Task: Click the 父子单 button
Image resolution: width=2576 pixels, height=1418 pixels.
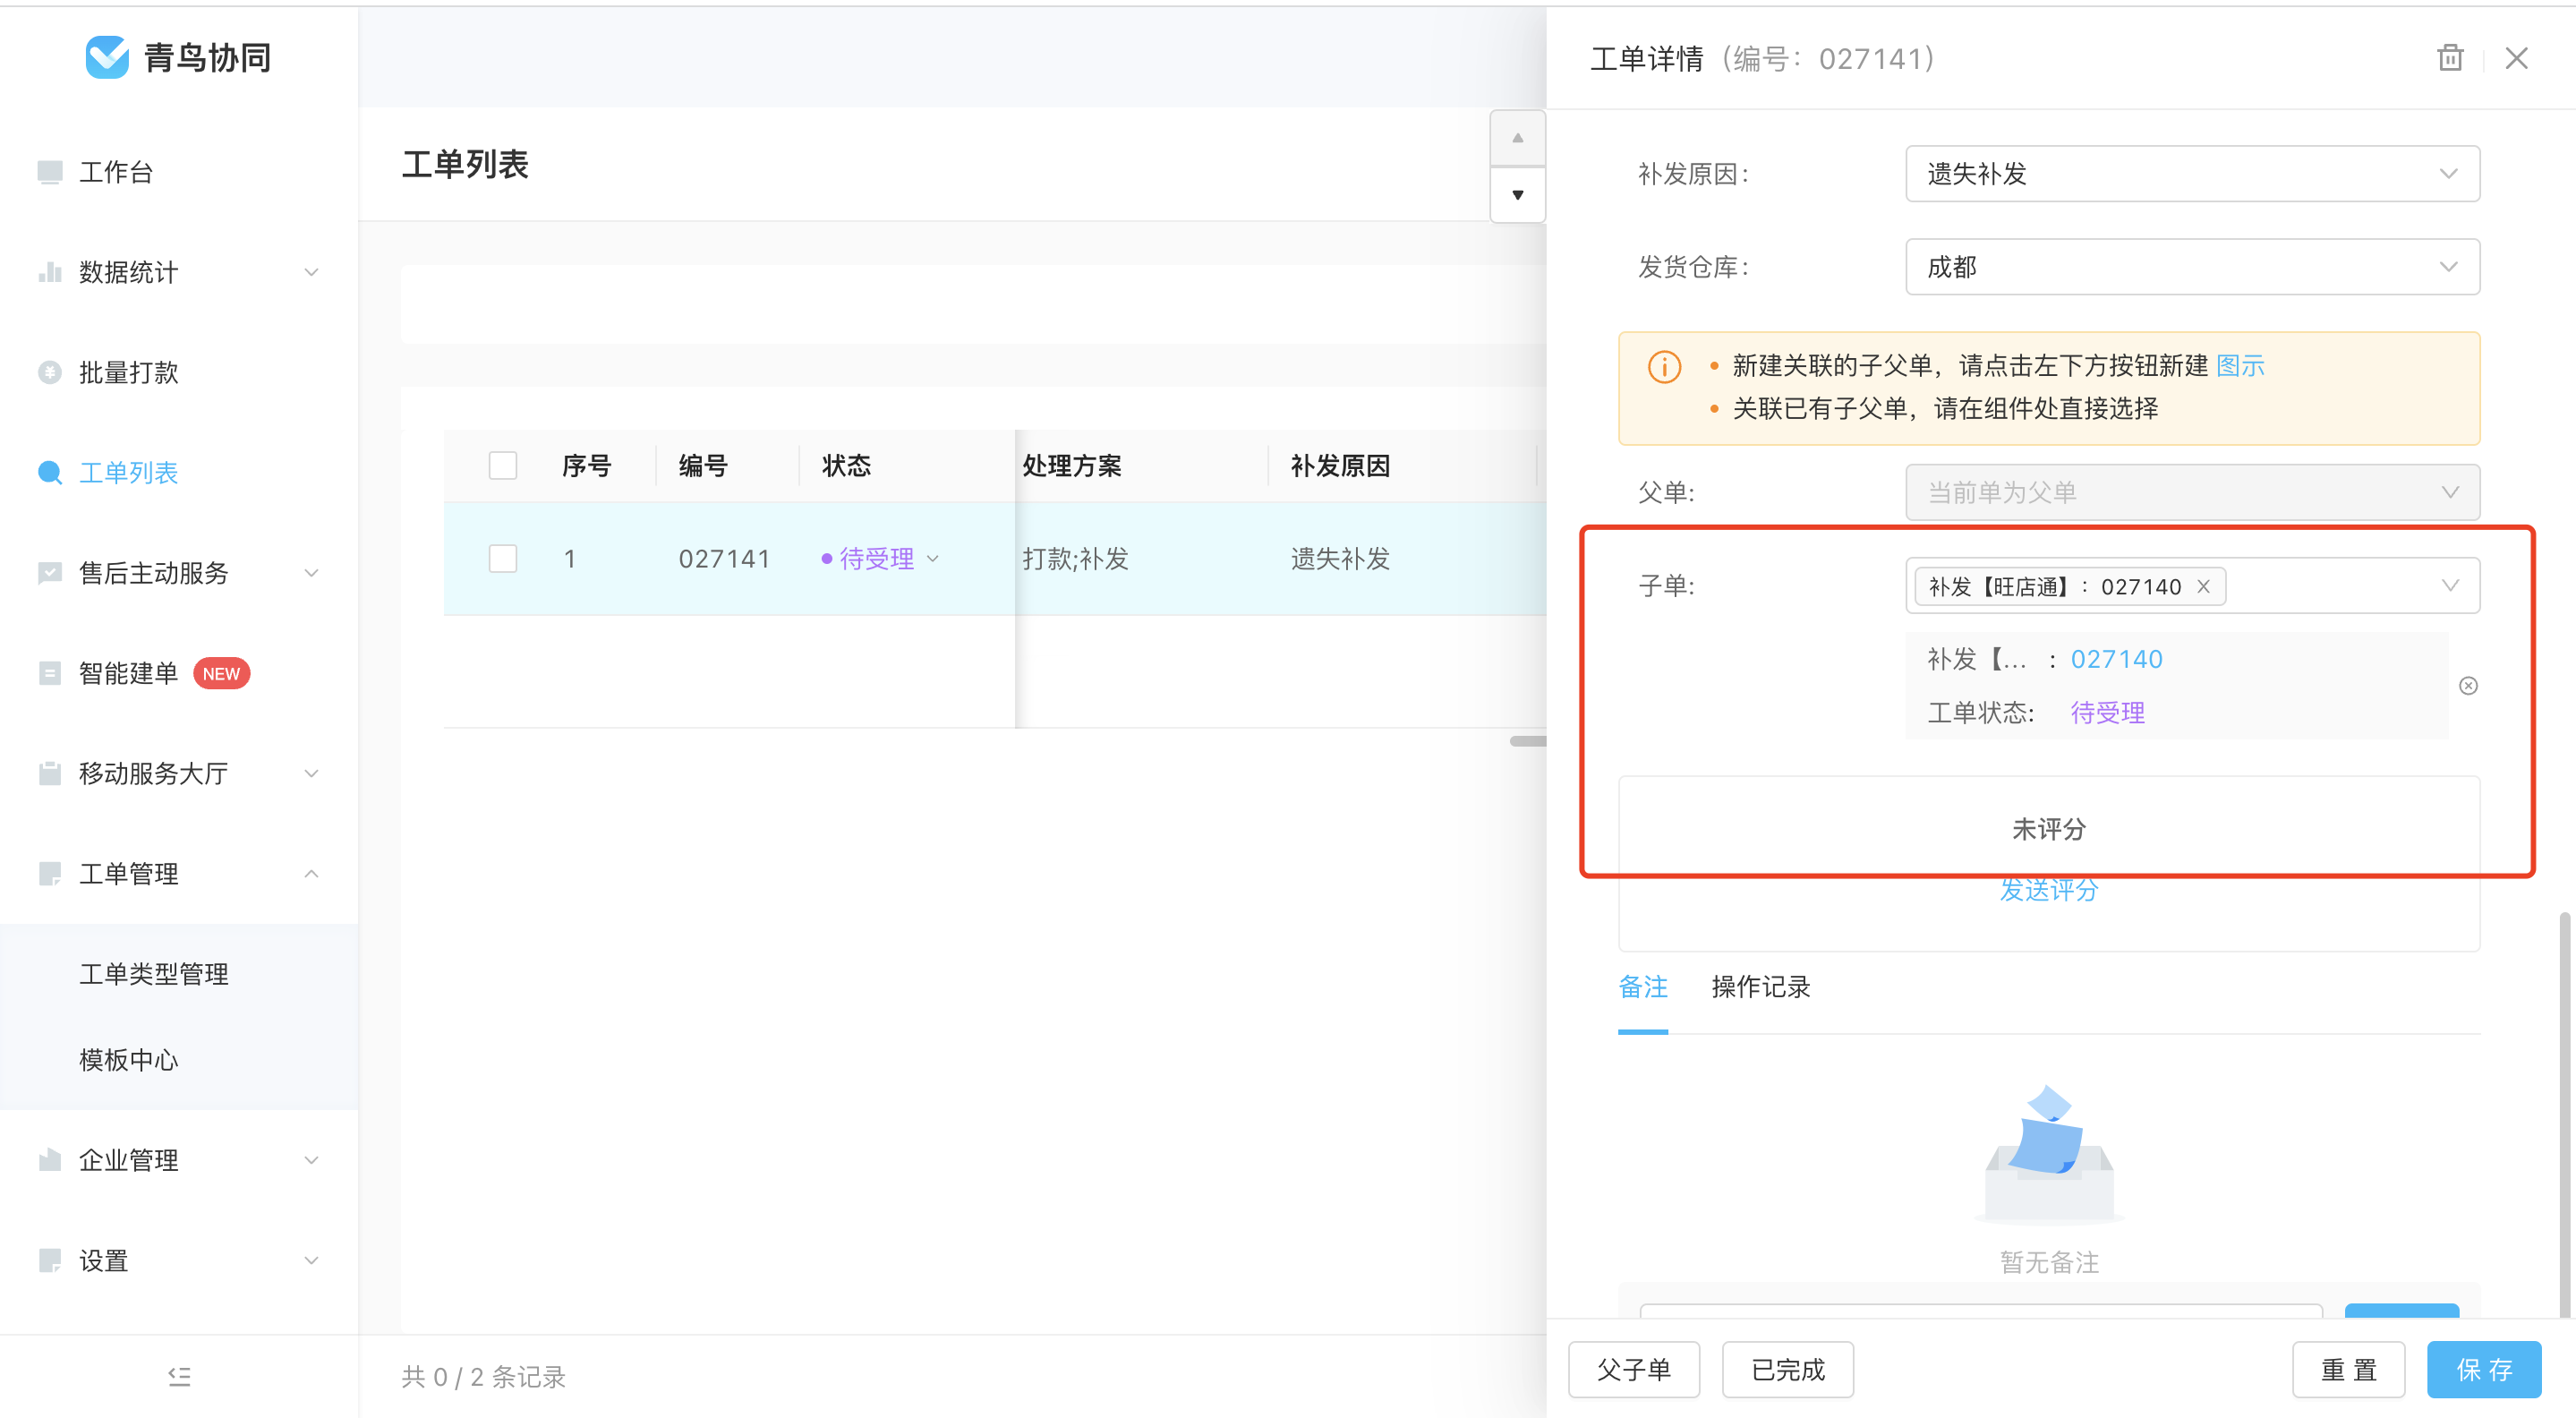Action: (1633, 1369)
